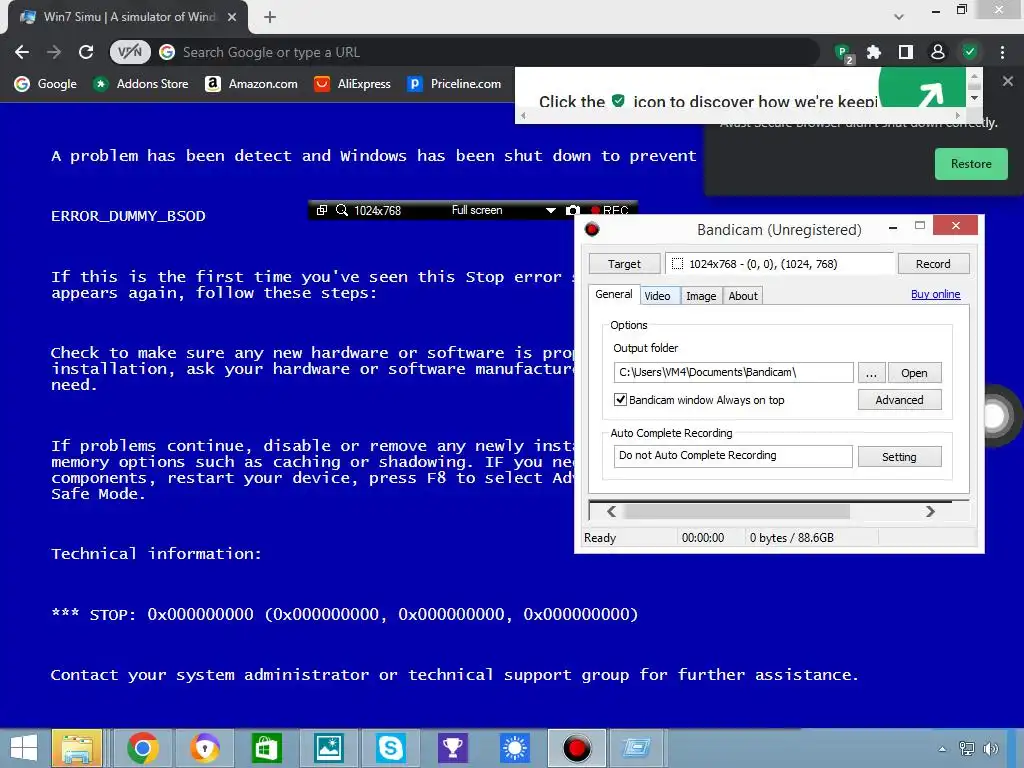This screenshot has height=768, width=1024.
Task: Show hidden system tray icons
Action: pos(942,749)
